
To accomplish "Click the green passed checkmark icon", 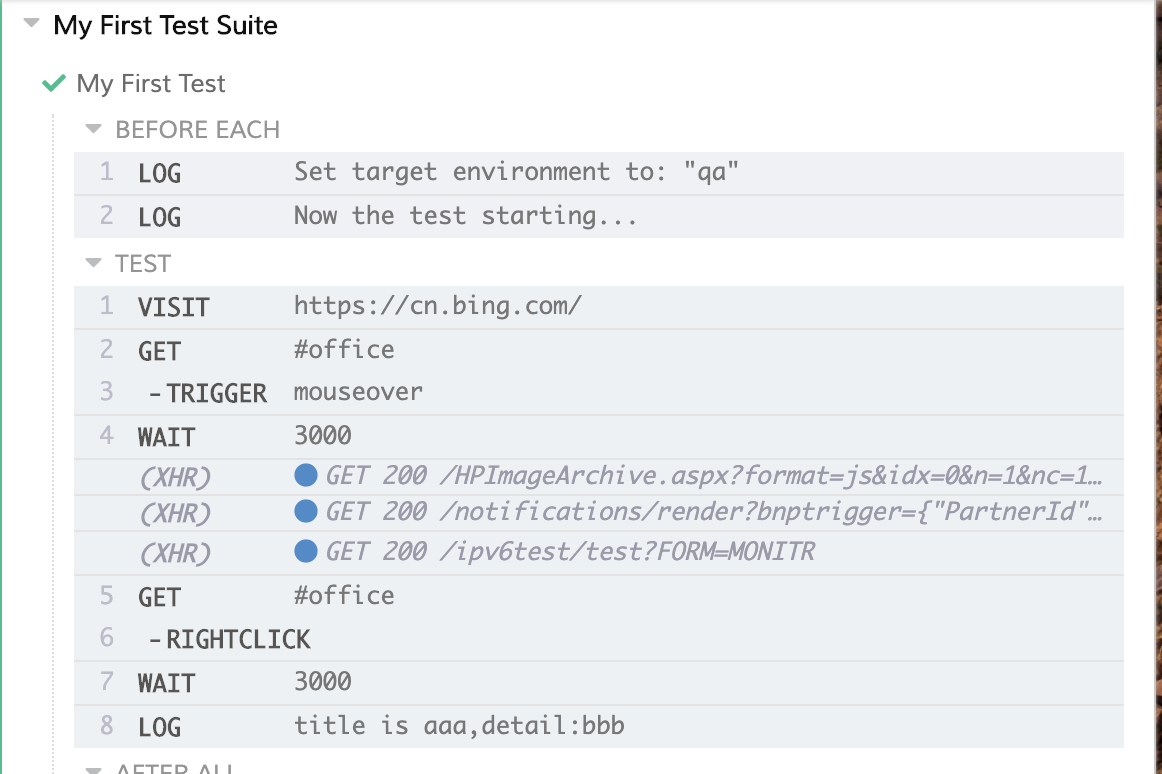I will pyautogui.click(x=54, y=84).
